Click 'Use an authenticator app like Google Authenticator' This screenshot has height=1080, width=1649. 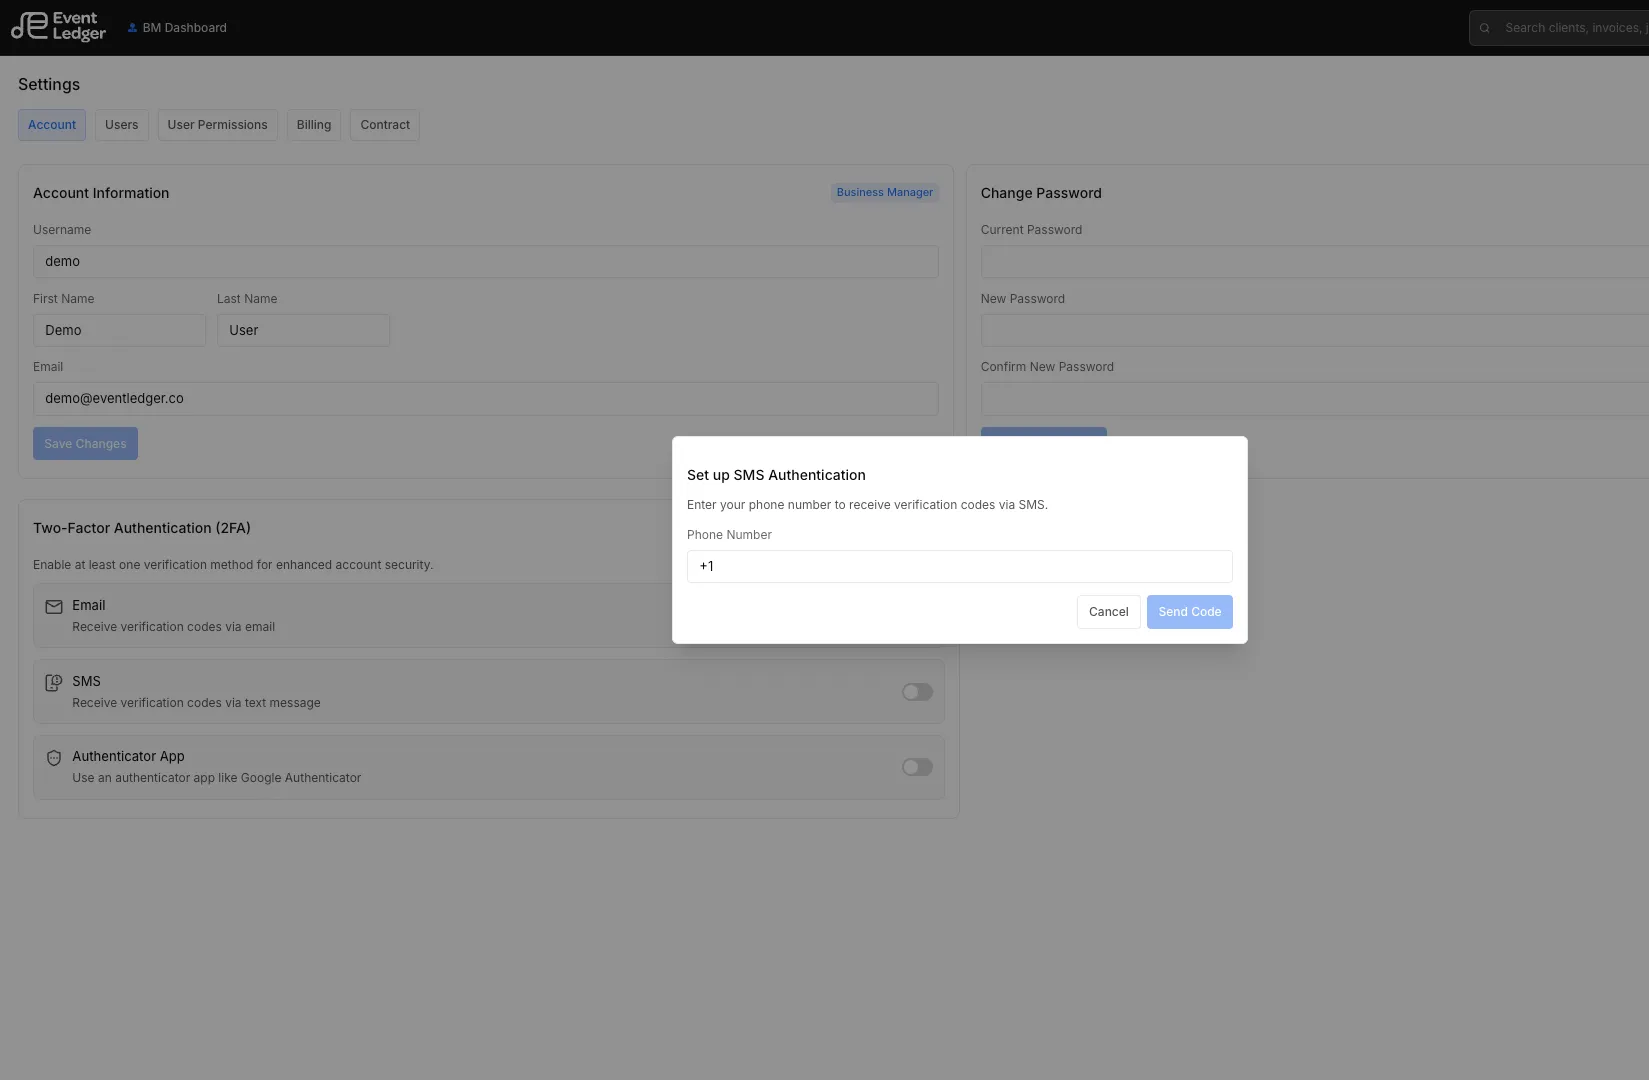216,778
